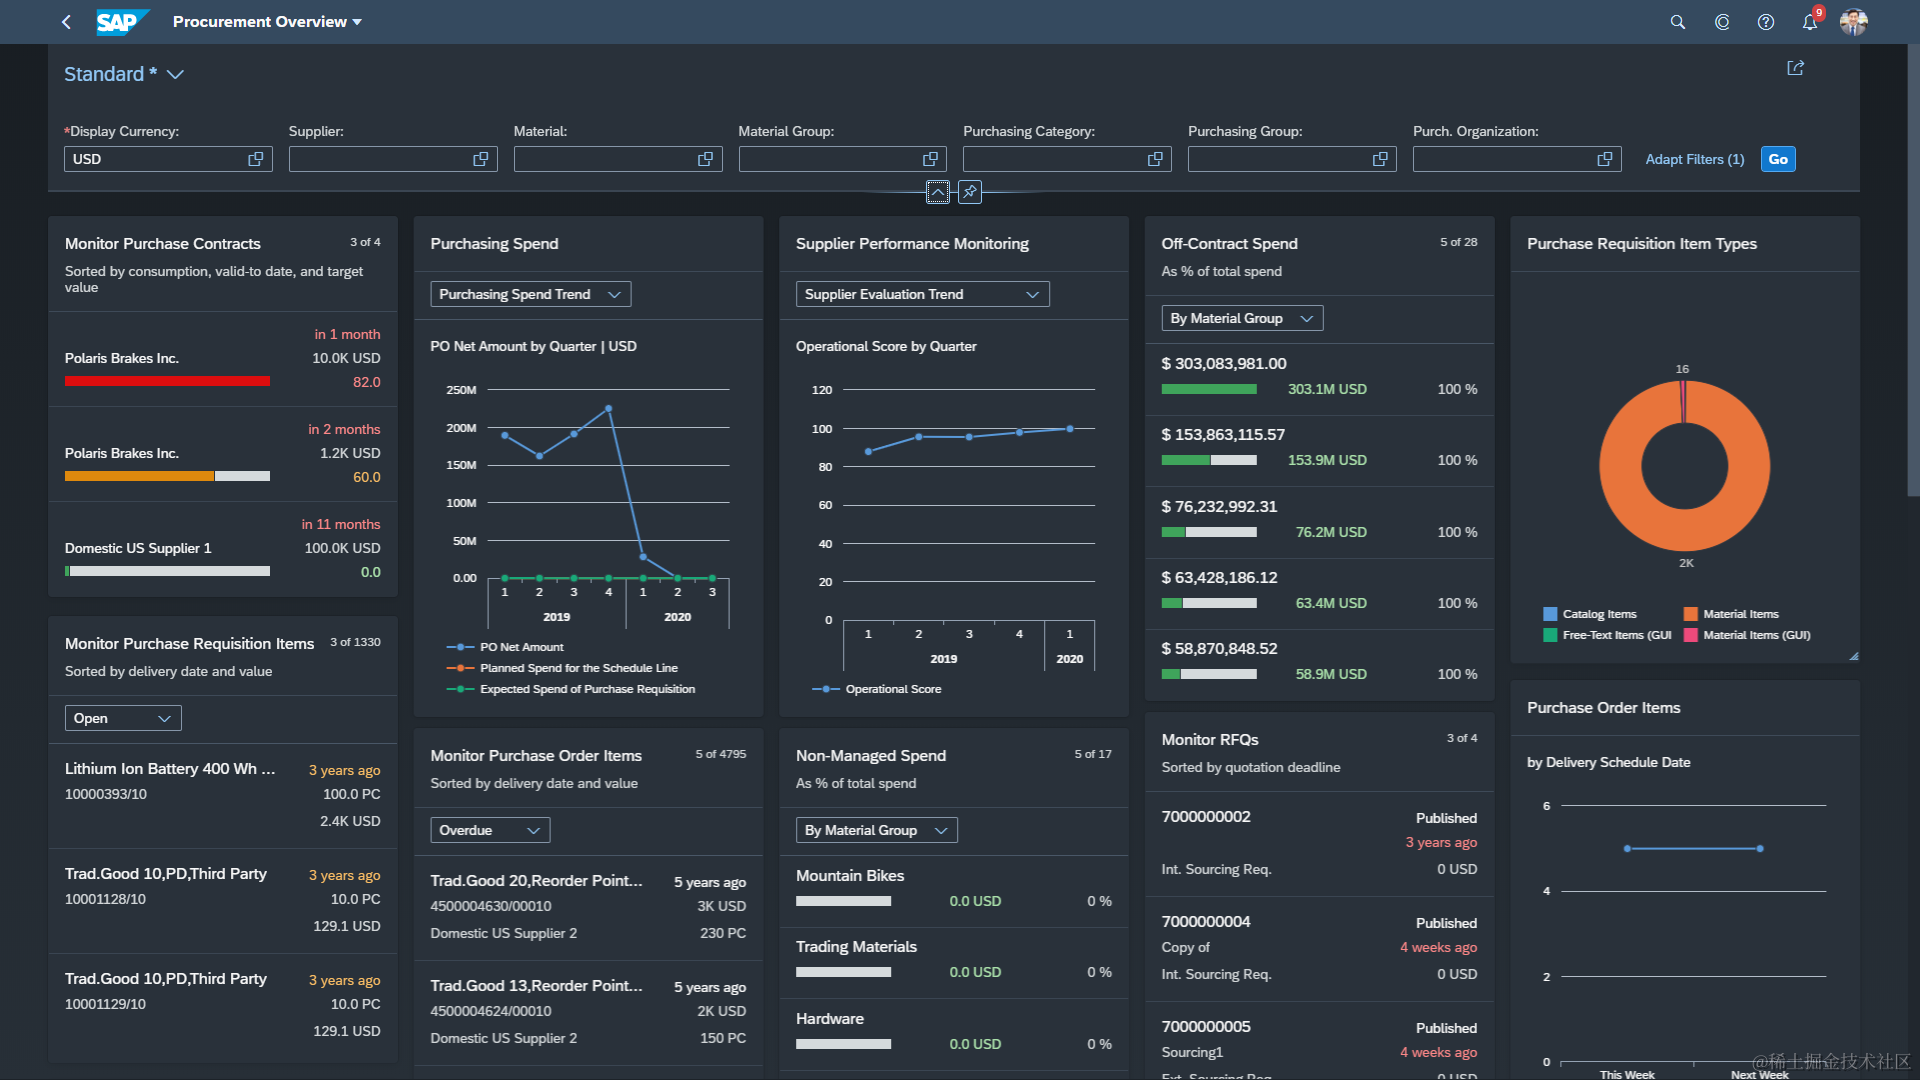Open value help for Supplier field
1920x1080 pixels.
pos(480,159)
